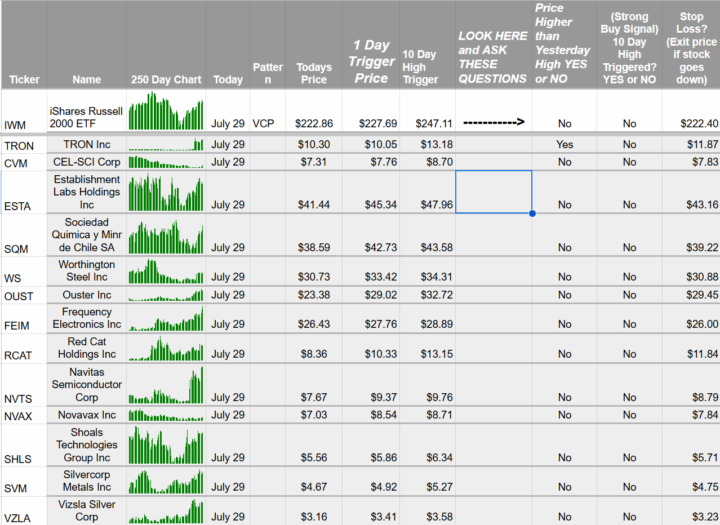This screenshot has width=720, height=525.
Task: Select the Novavax Inc name cell
Action: 87,415
